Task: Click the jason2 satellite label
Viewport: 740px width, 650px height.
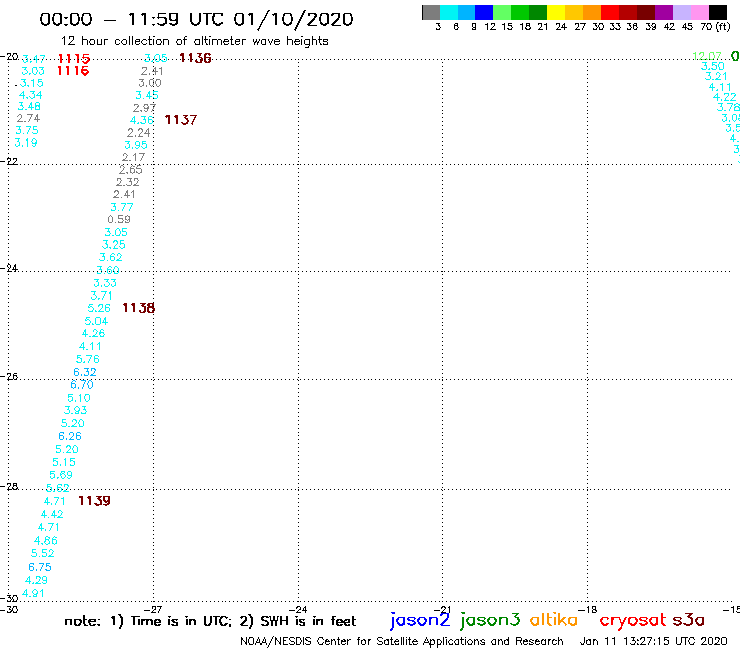Action: (420, 620)
